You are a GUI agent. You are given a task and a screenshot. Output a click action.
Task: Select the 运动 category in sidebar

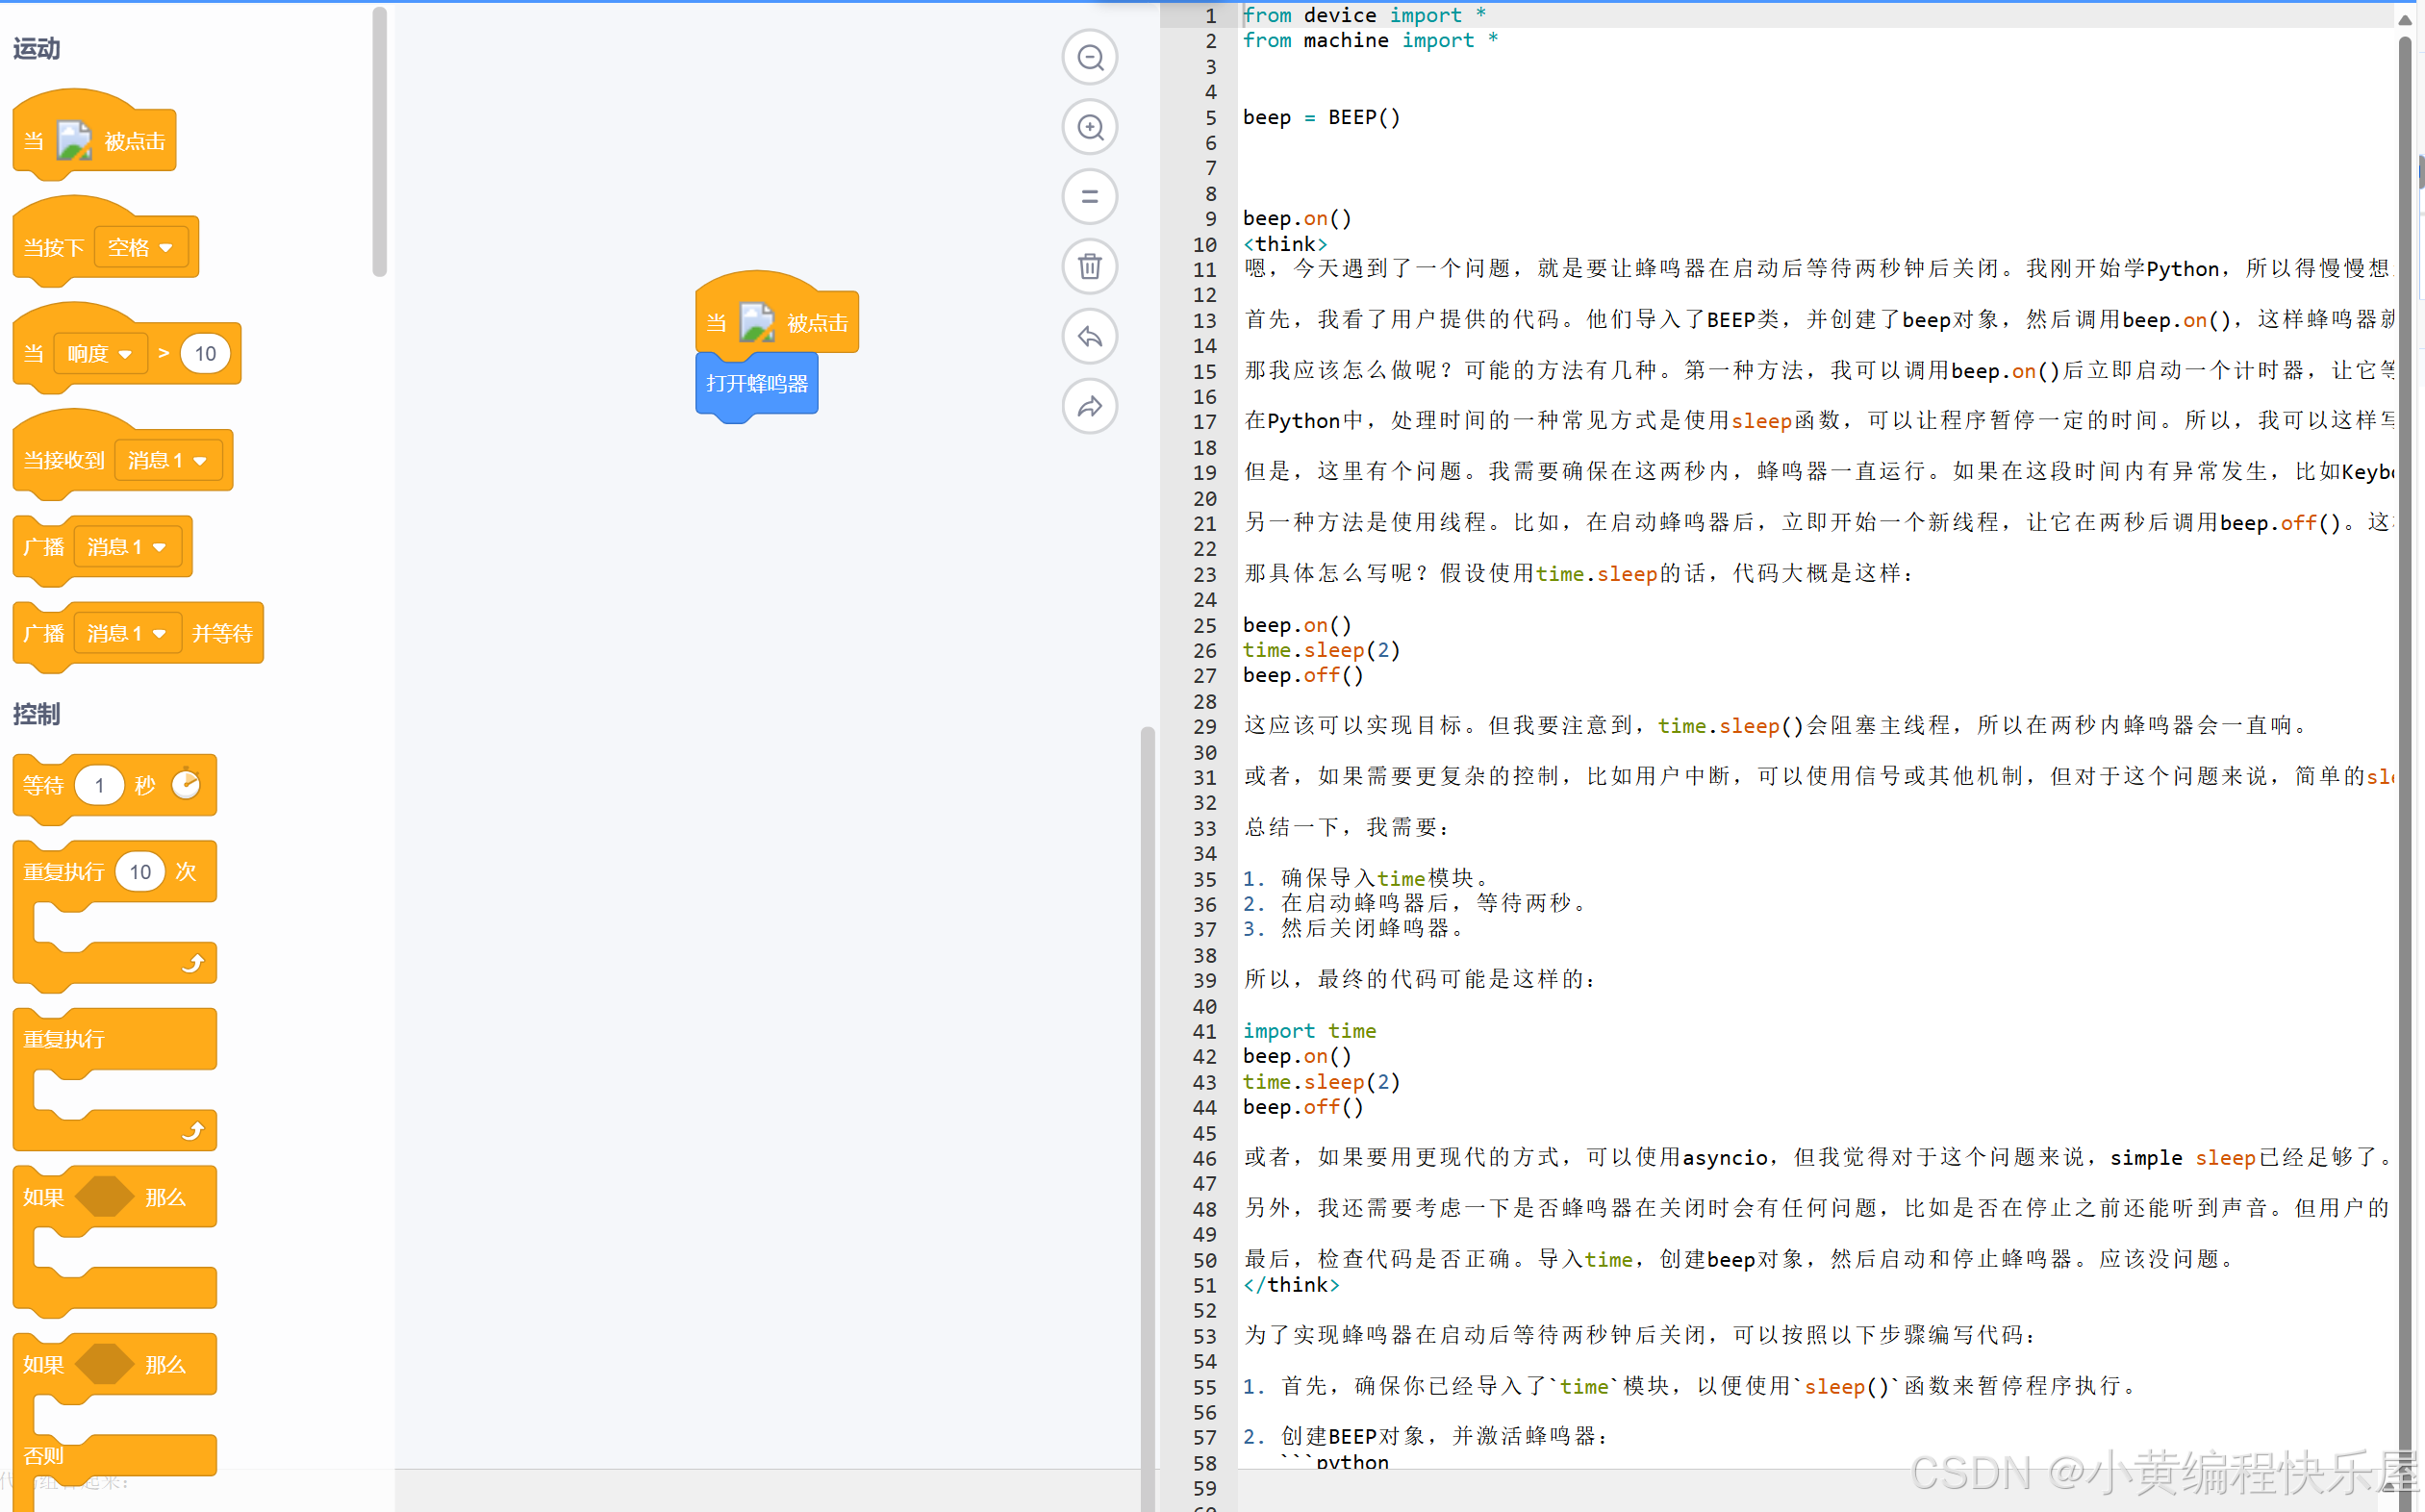click(35, 48)
